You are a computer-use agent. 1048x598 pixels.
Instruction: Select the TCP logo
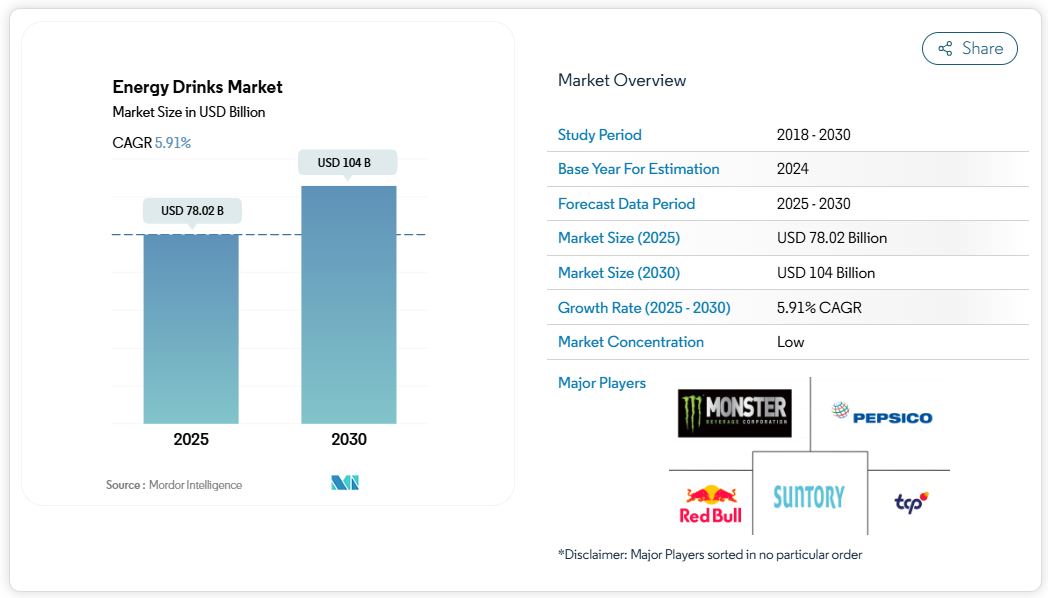(911, 501)
